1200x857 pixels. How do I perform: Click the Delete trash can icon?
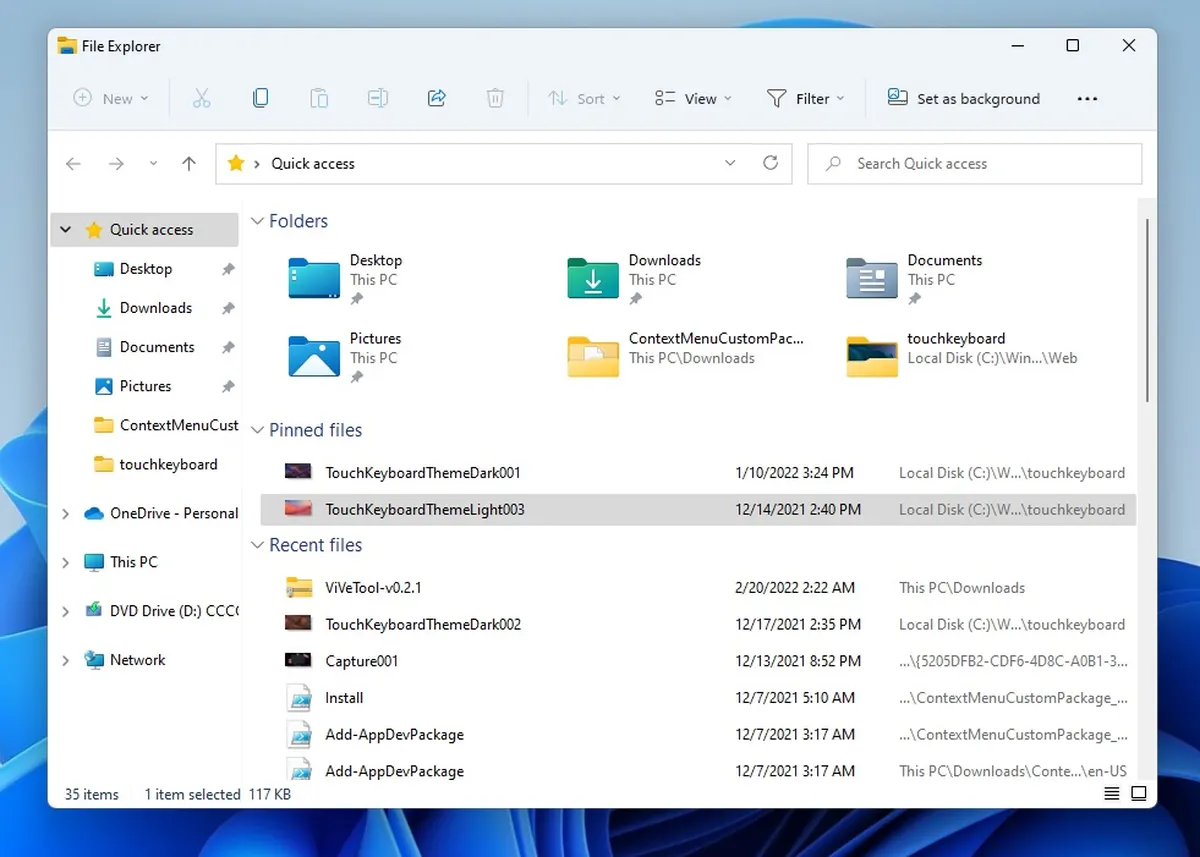click(495, 98)
